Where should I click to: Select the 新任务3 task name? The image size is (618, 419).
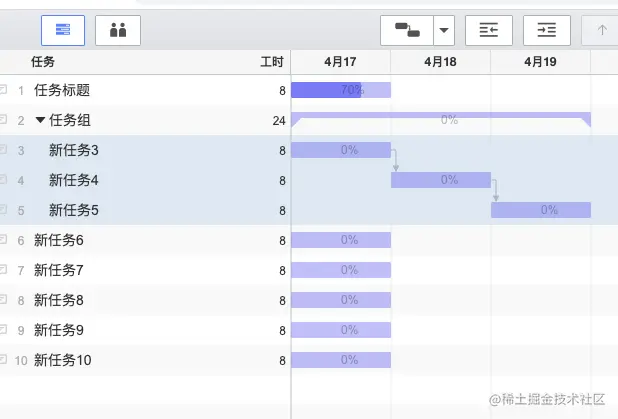74,150
